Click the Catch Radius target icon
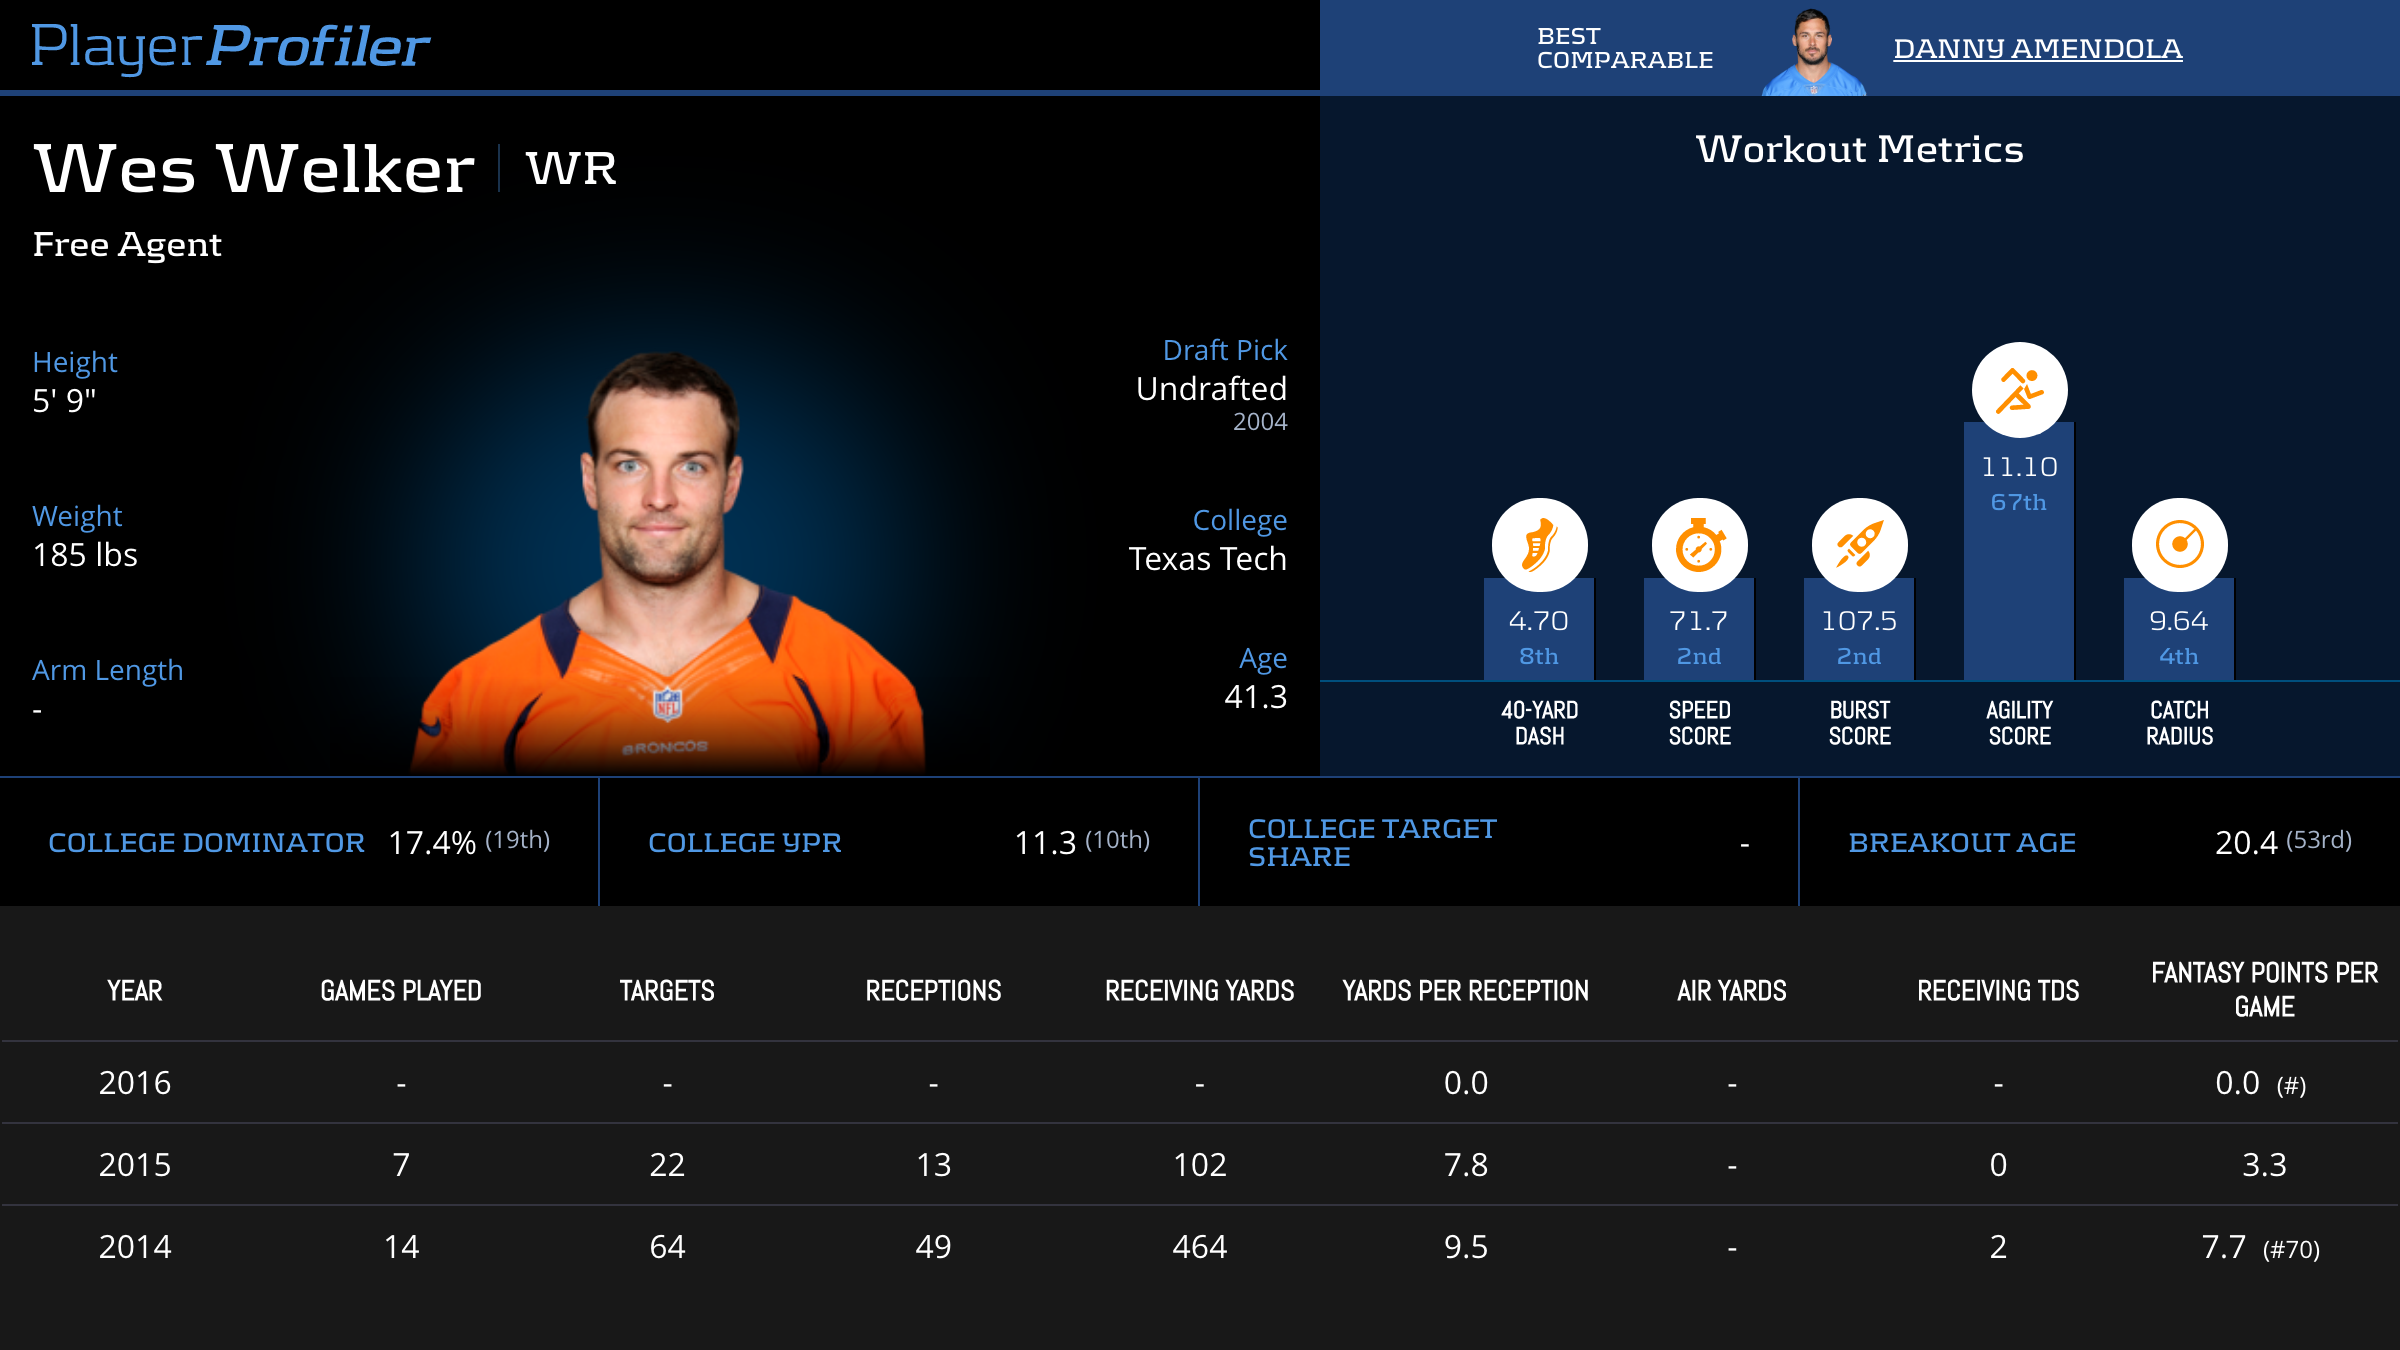The height and width of the screenshot is (1350, 2400). 2179,545
